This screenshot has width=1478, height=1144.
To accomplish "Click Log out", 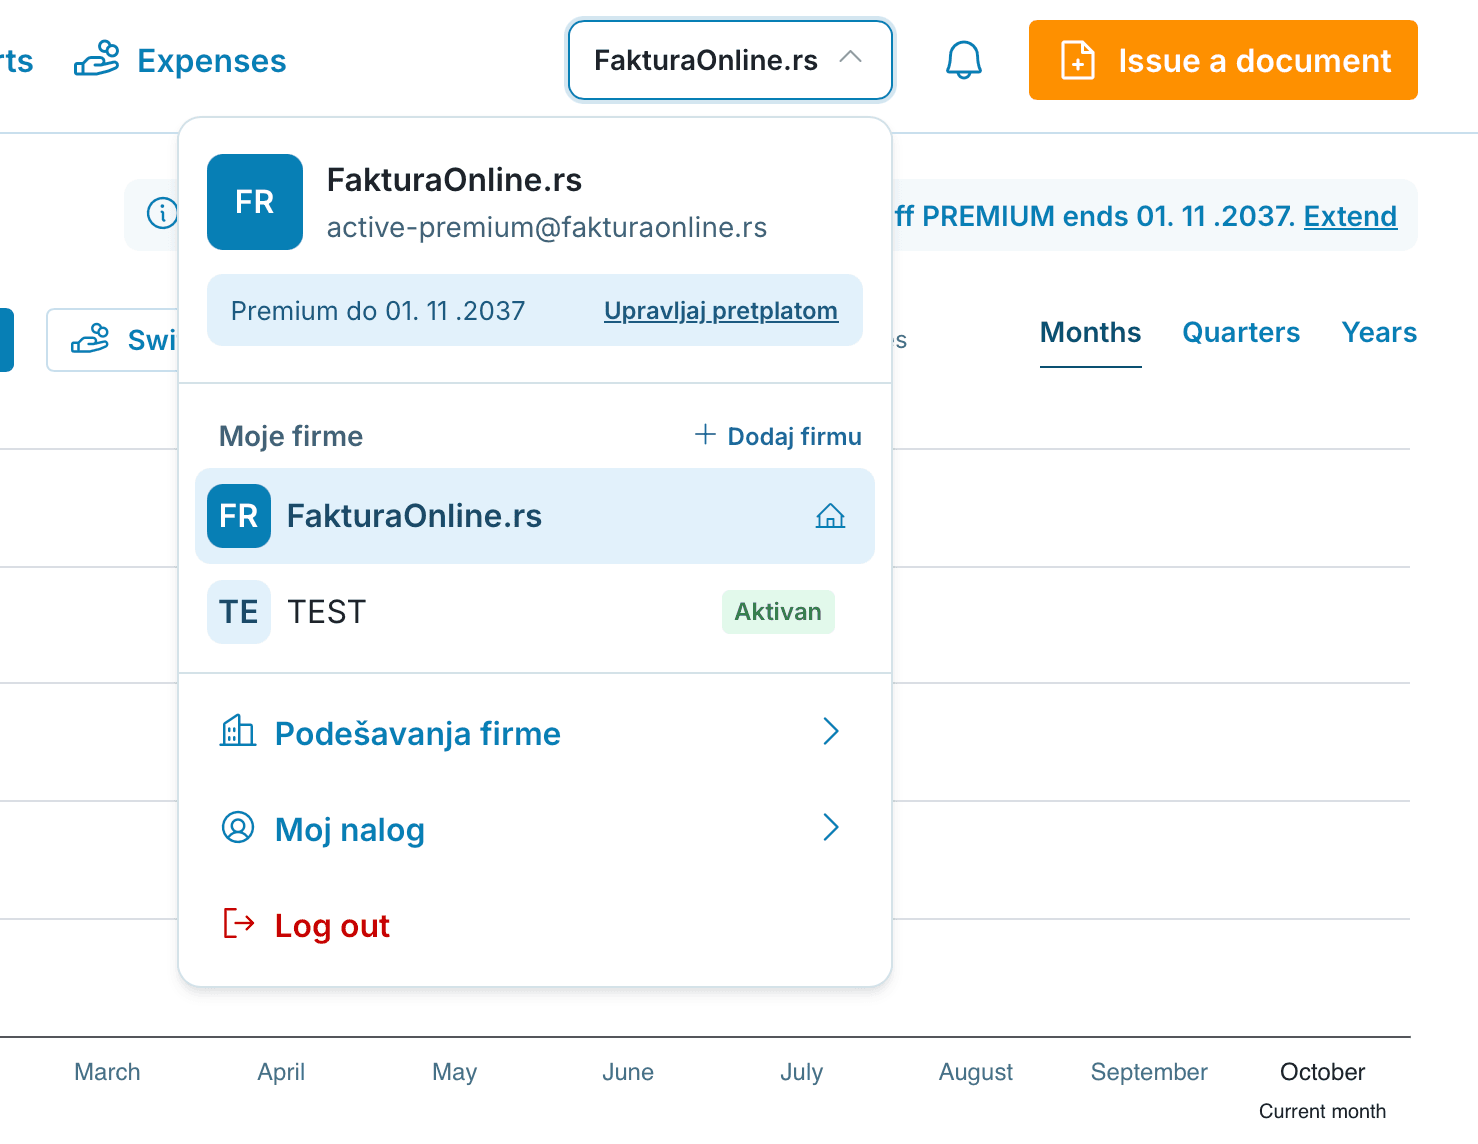I will tap(332, 926).
